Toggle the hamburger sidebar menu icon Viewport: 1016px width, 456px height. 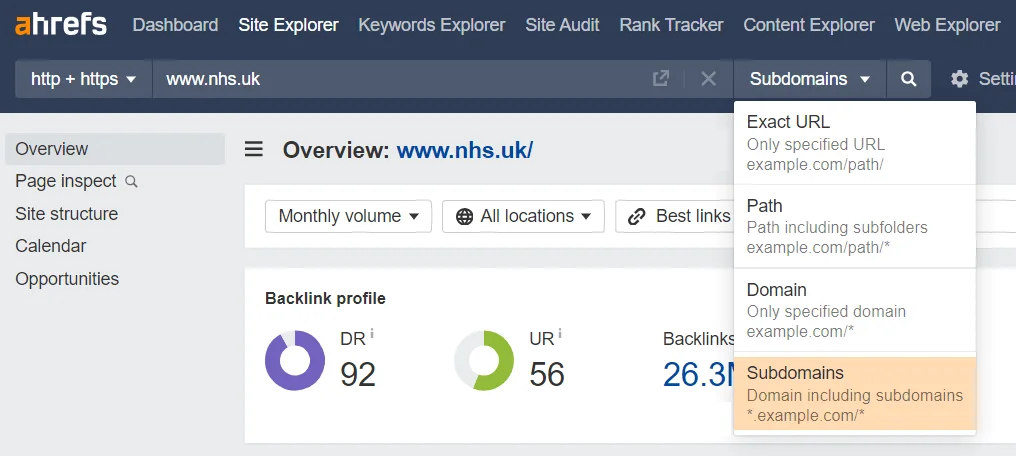tap(253, 150)
